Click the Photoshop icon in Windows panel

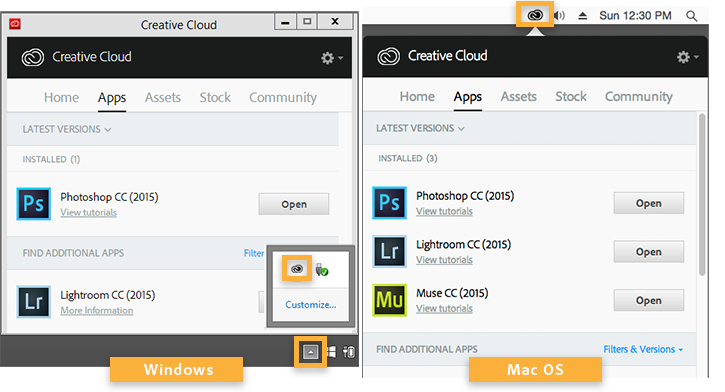pyautogui.click(x=34, y=203)
